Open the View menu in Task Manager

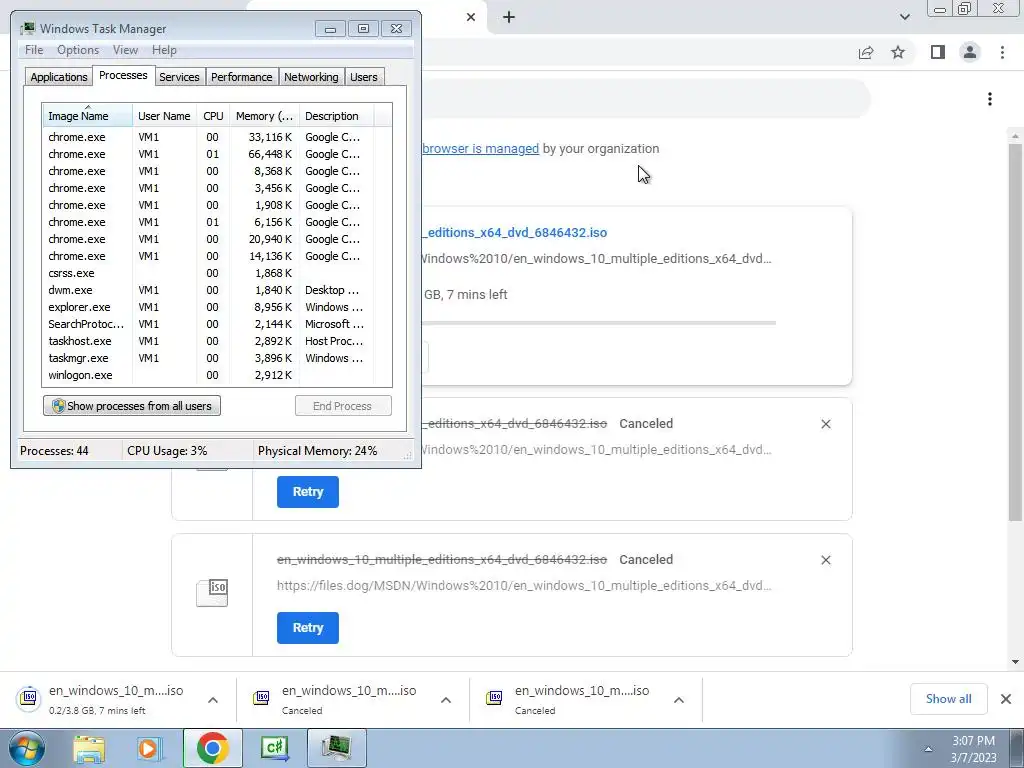coord(125,50)
